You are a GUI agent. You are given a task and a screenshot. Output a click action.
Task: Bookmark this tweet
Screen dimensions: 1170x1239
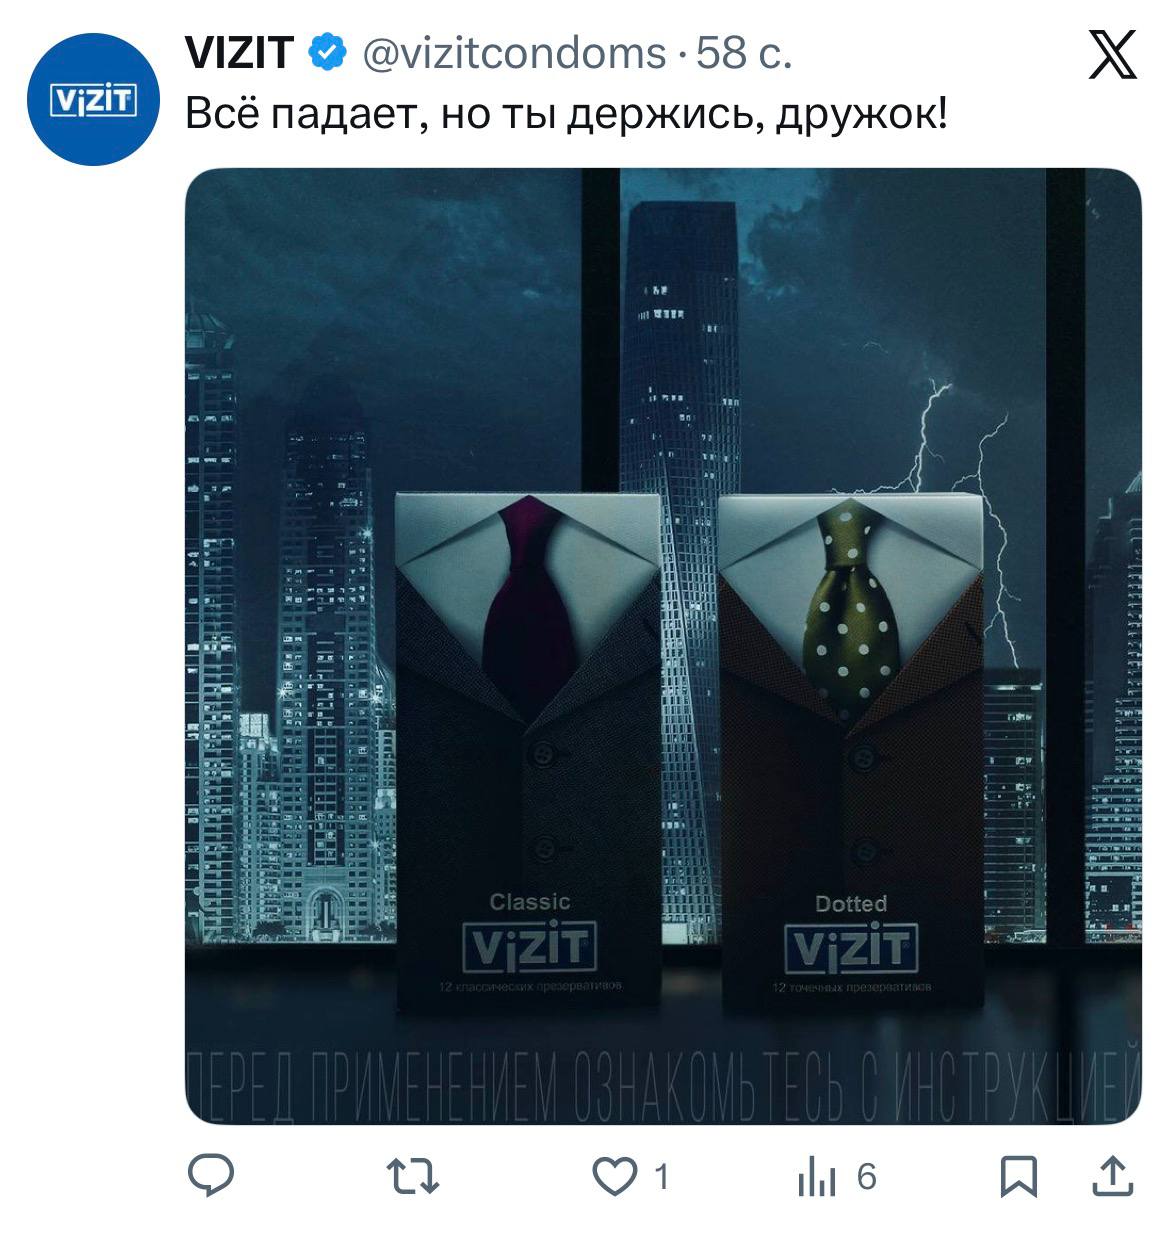point(1019,1176)
